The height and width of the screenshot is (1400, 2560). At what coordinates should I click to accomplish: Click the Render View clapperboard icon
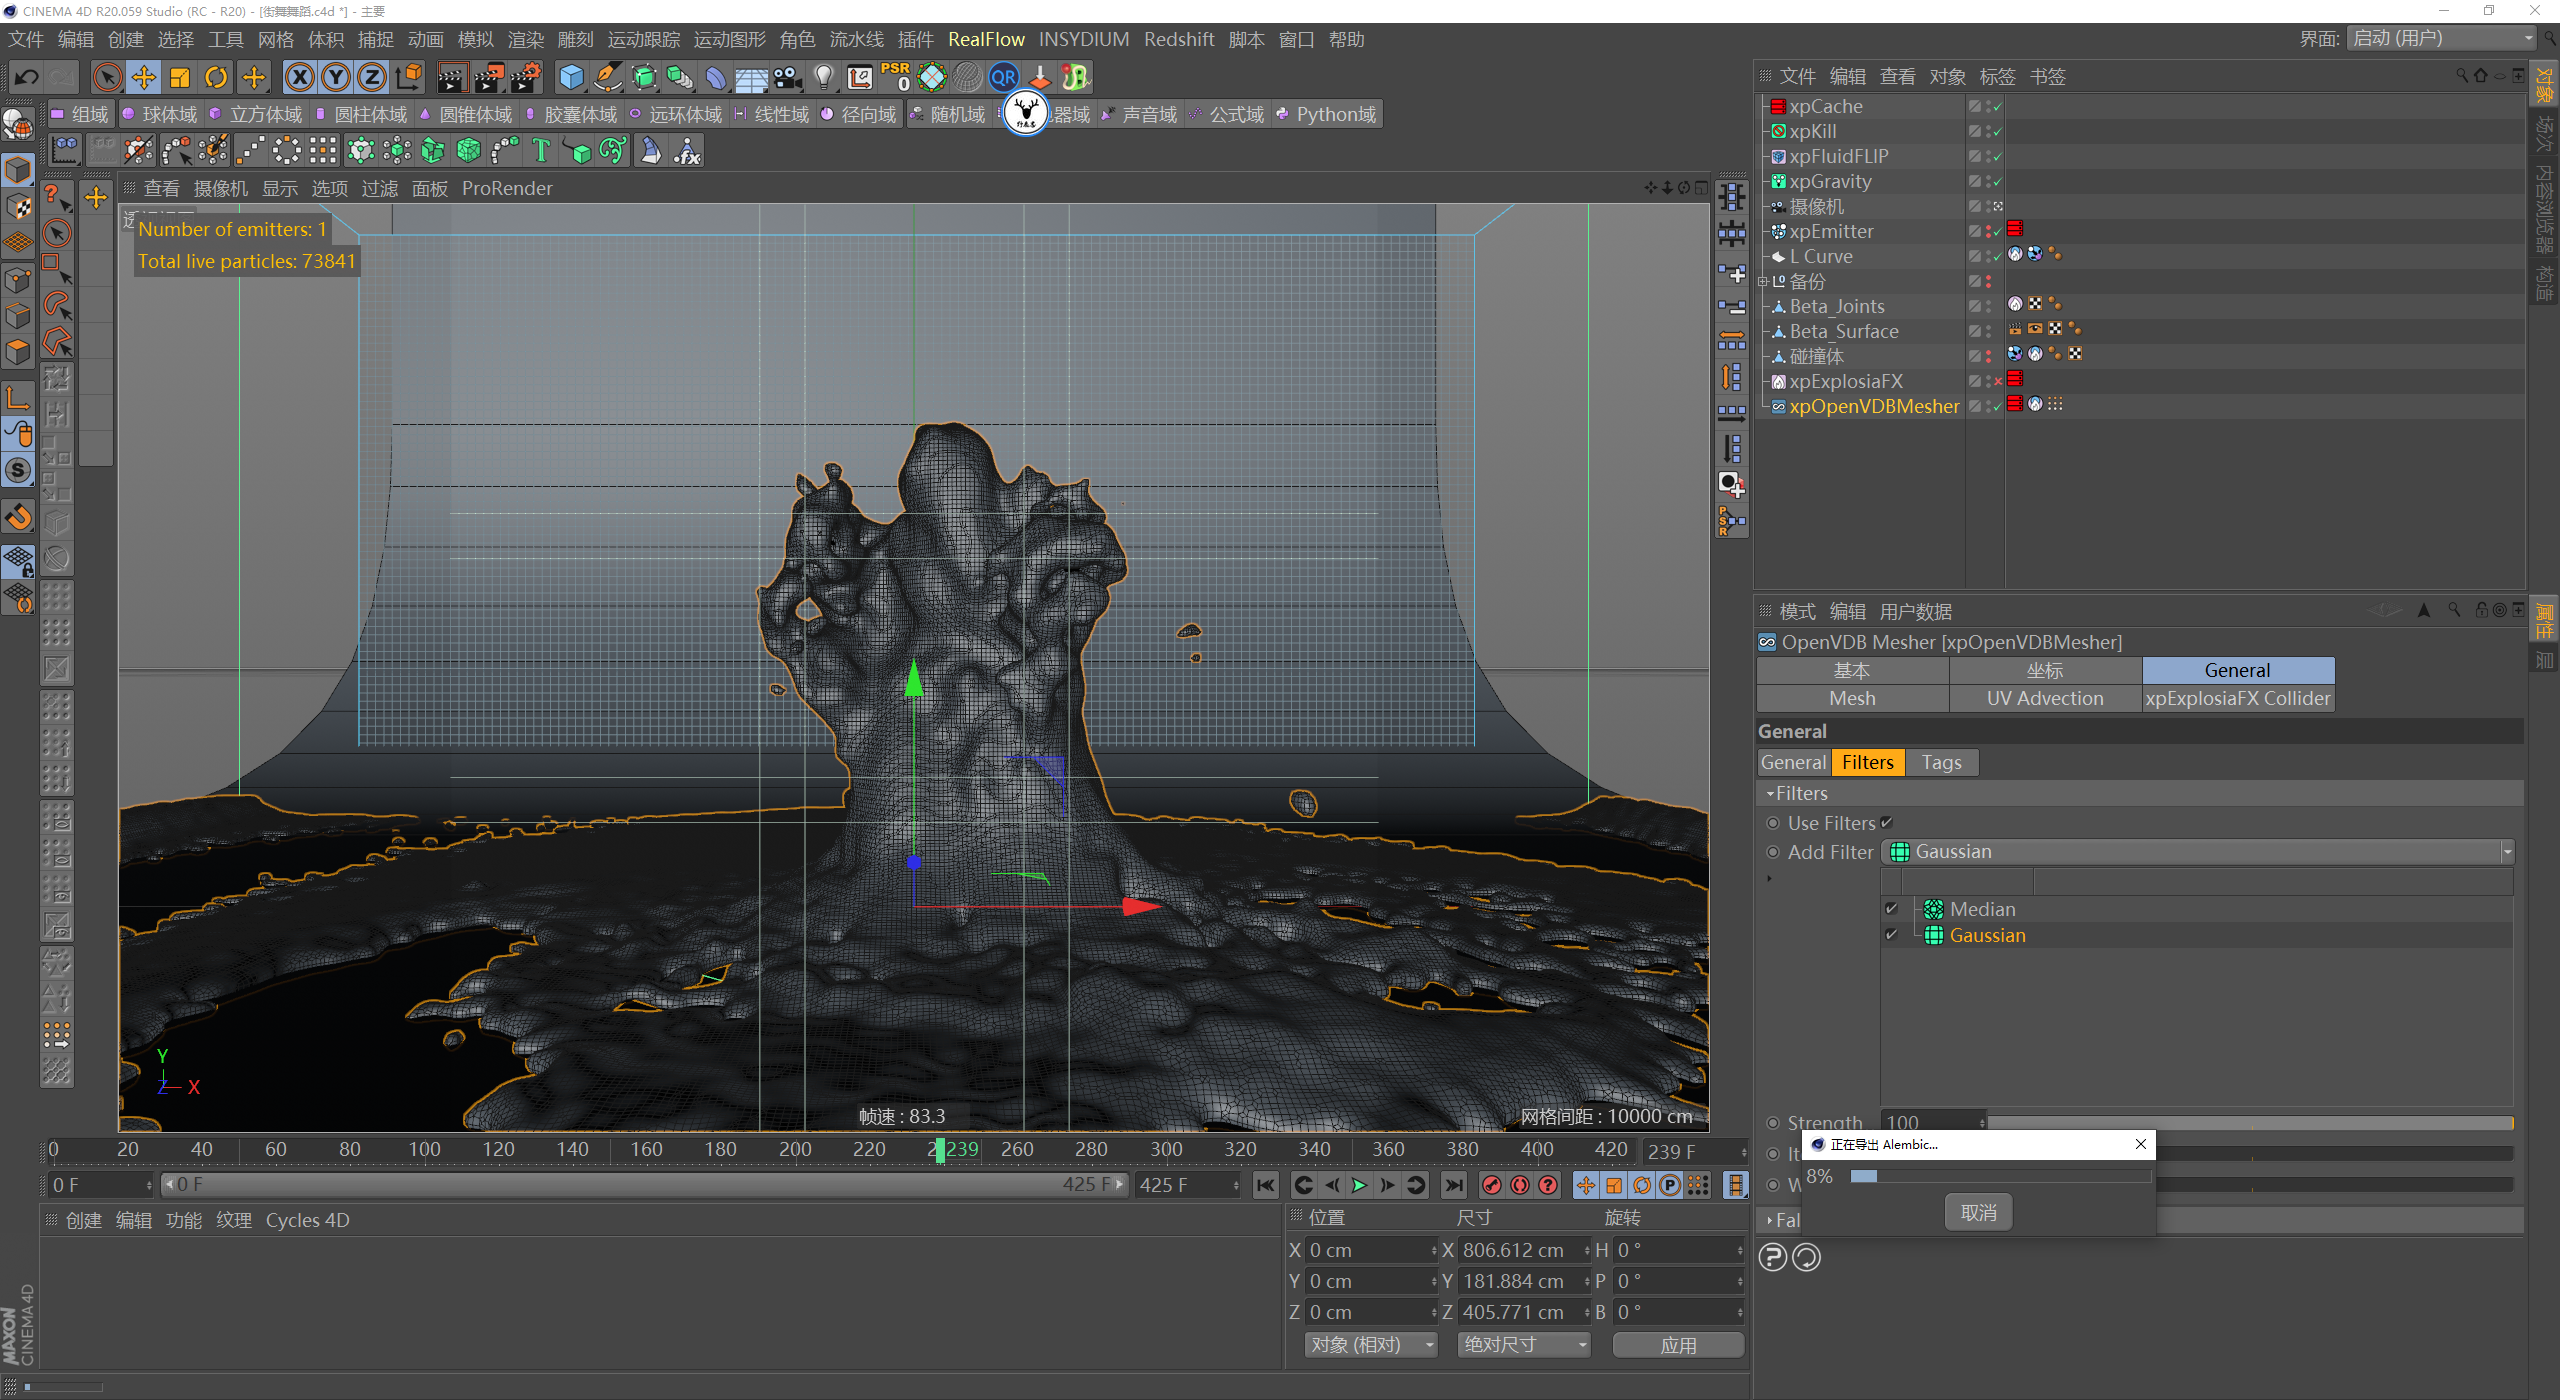tap(452, 77)
